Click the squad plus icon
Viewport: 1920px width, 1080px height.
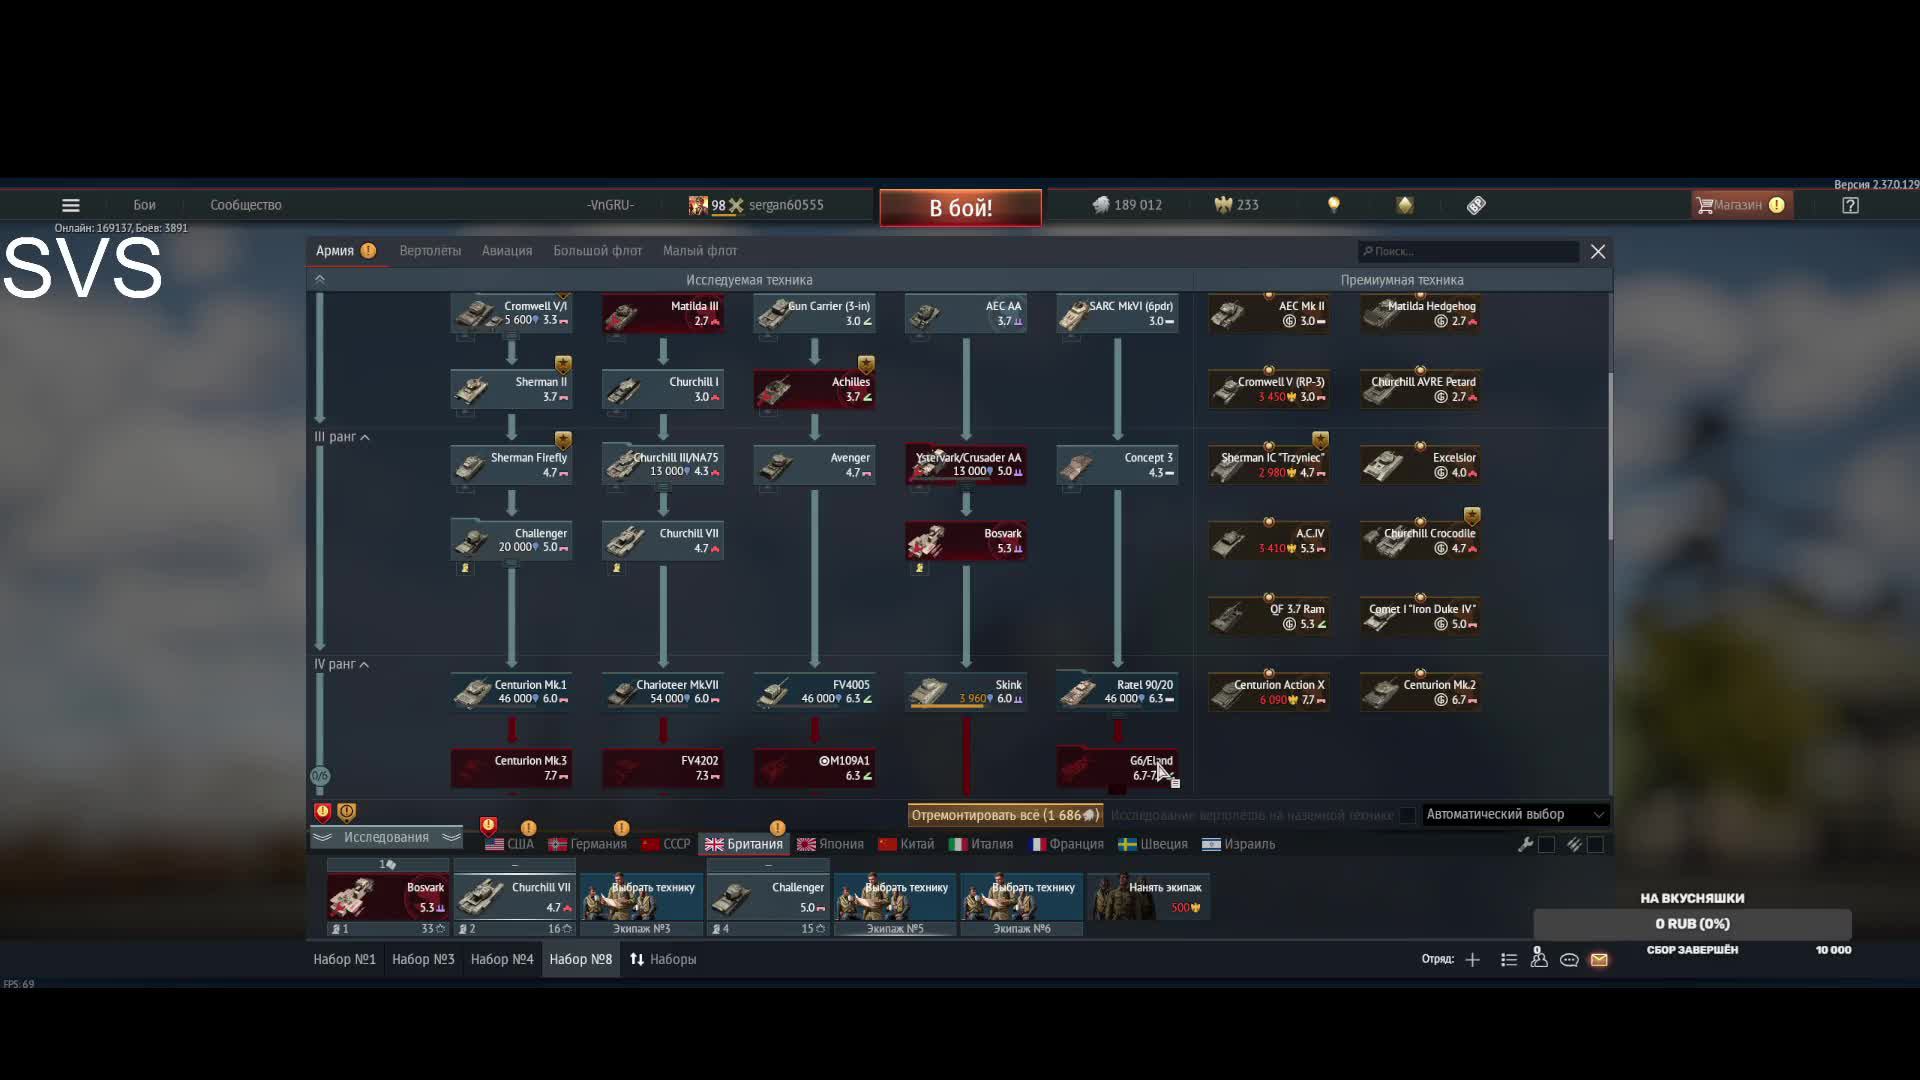1472,960
